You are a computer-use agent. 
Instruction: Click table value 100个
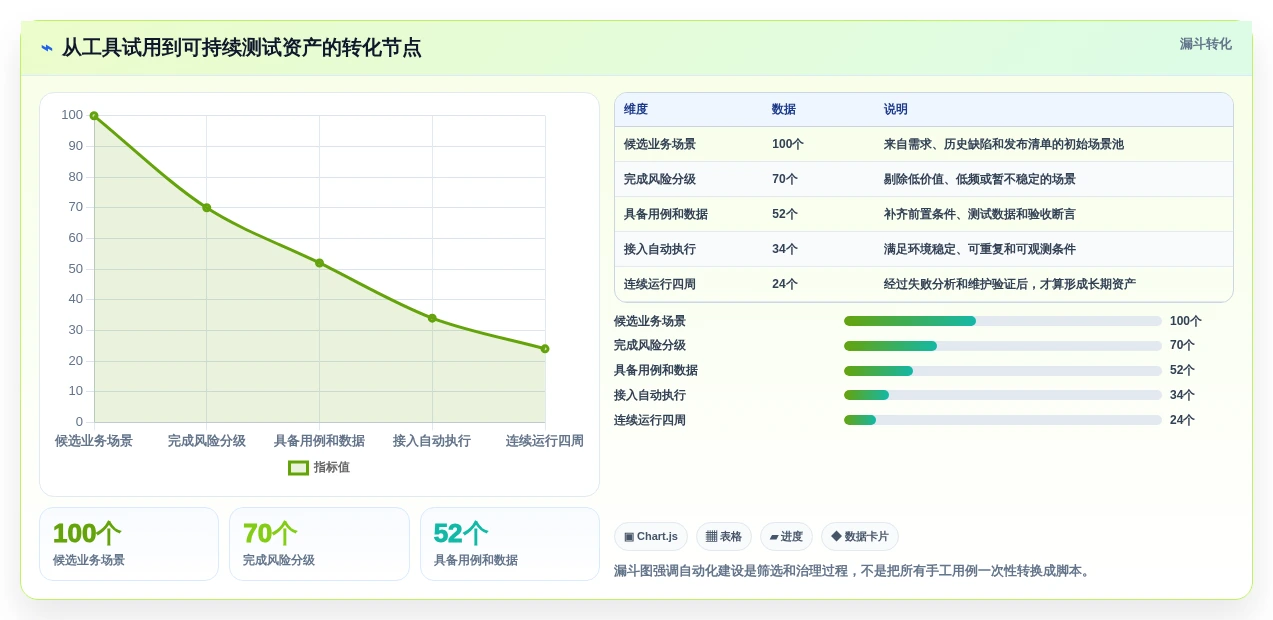[788, 144]
